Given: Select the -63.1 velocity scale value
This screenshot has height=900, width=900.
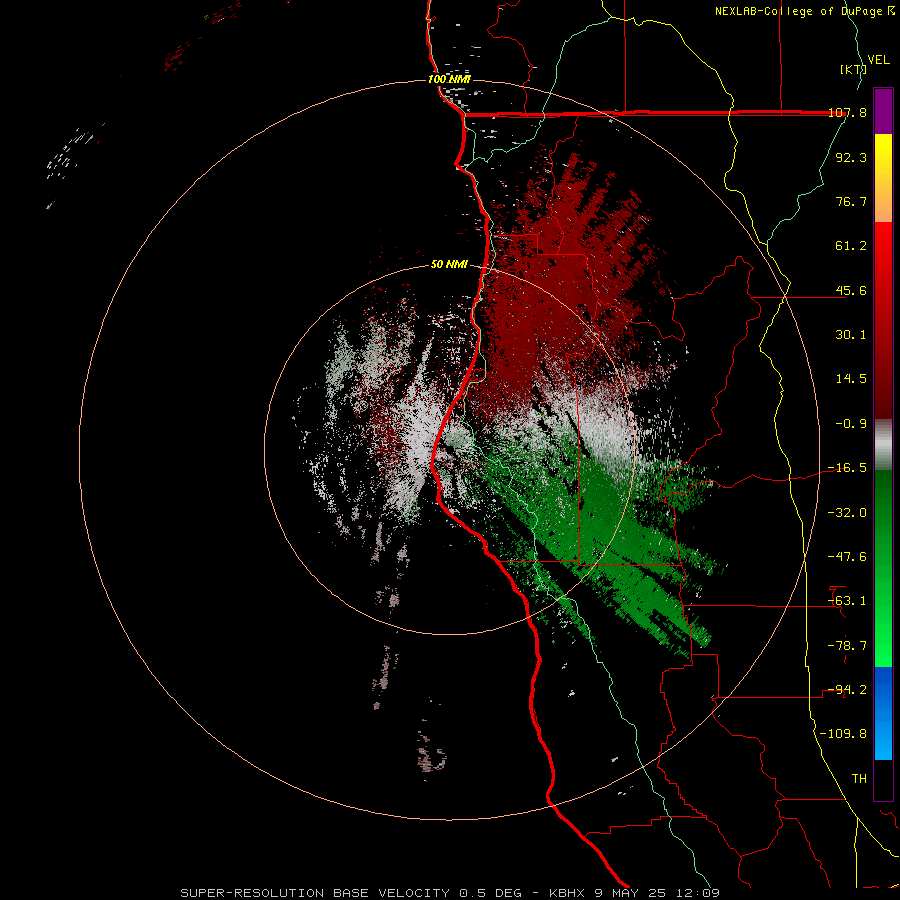Looking at the screenshot, I should tap(847, 601).
